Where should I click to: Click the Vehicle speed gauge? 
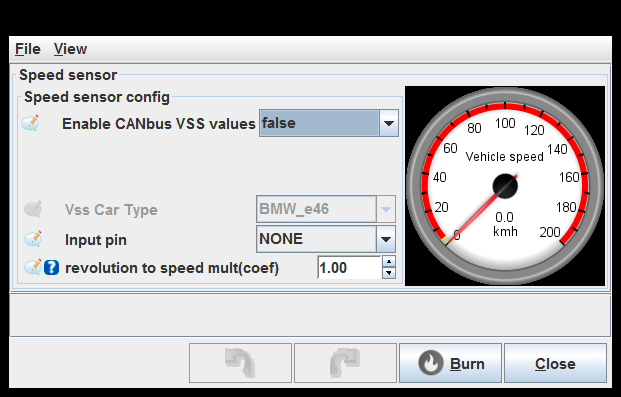pos(505,186)
